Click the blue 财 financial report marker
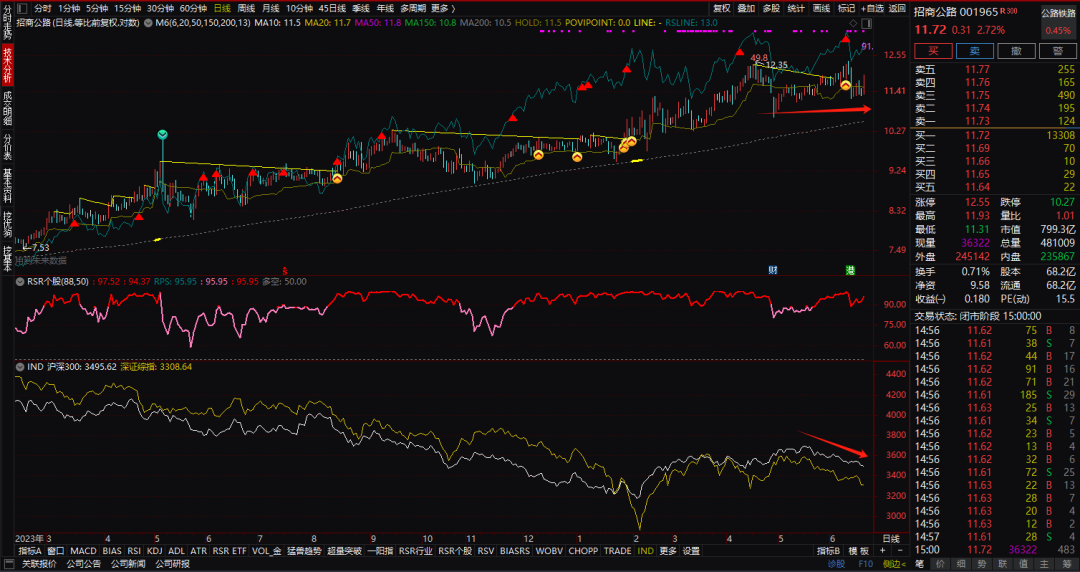Viewport: 1080px width, 572px height. [x=773, y=270]
